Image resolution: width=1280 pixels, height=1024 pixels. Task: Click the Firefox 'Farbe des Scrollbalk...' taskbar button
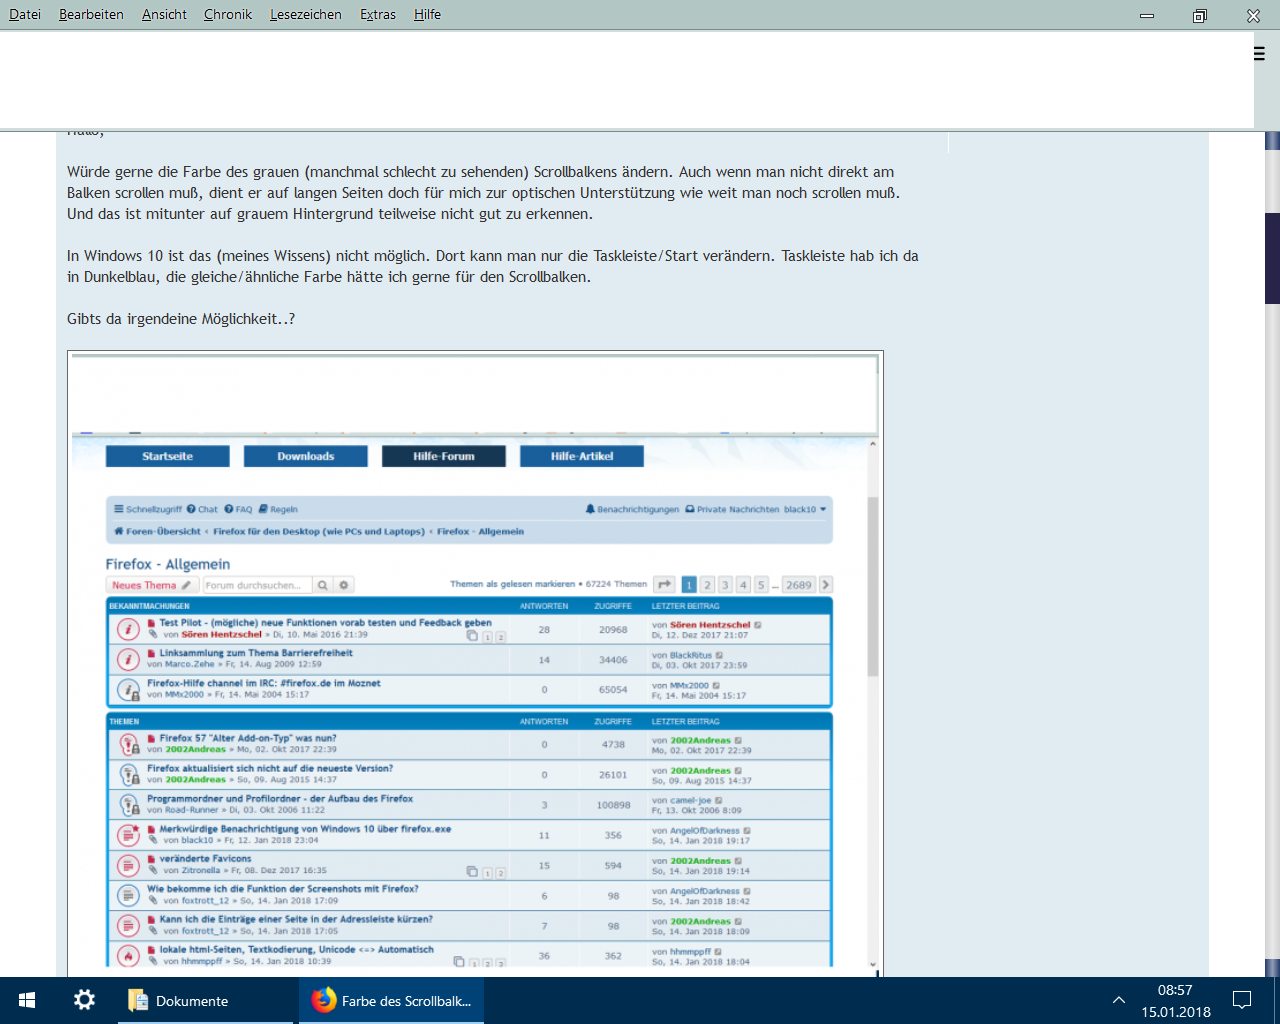(x=392, y=1000)
